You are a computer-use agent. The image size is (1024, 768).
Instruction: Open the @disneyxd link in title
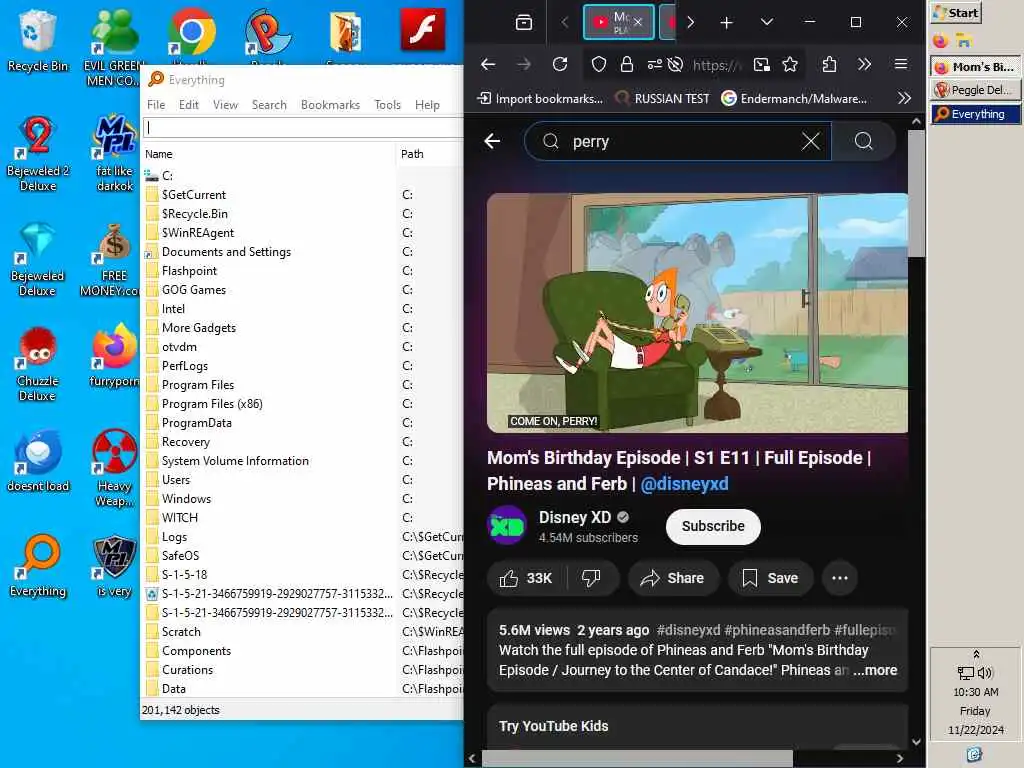pyautogui.click(x=684, y=484)
